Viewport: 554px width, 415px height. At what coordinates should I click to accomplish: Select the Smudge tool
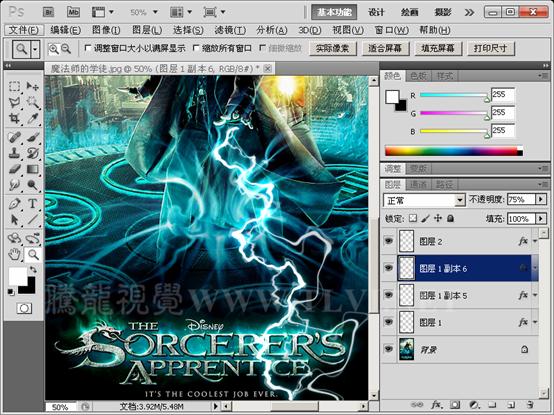click(14, 185)
